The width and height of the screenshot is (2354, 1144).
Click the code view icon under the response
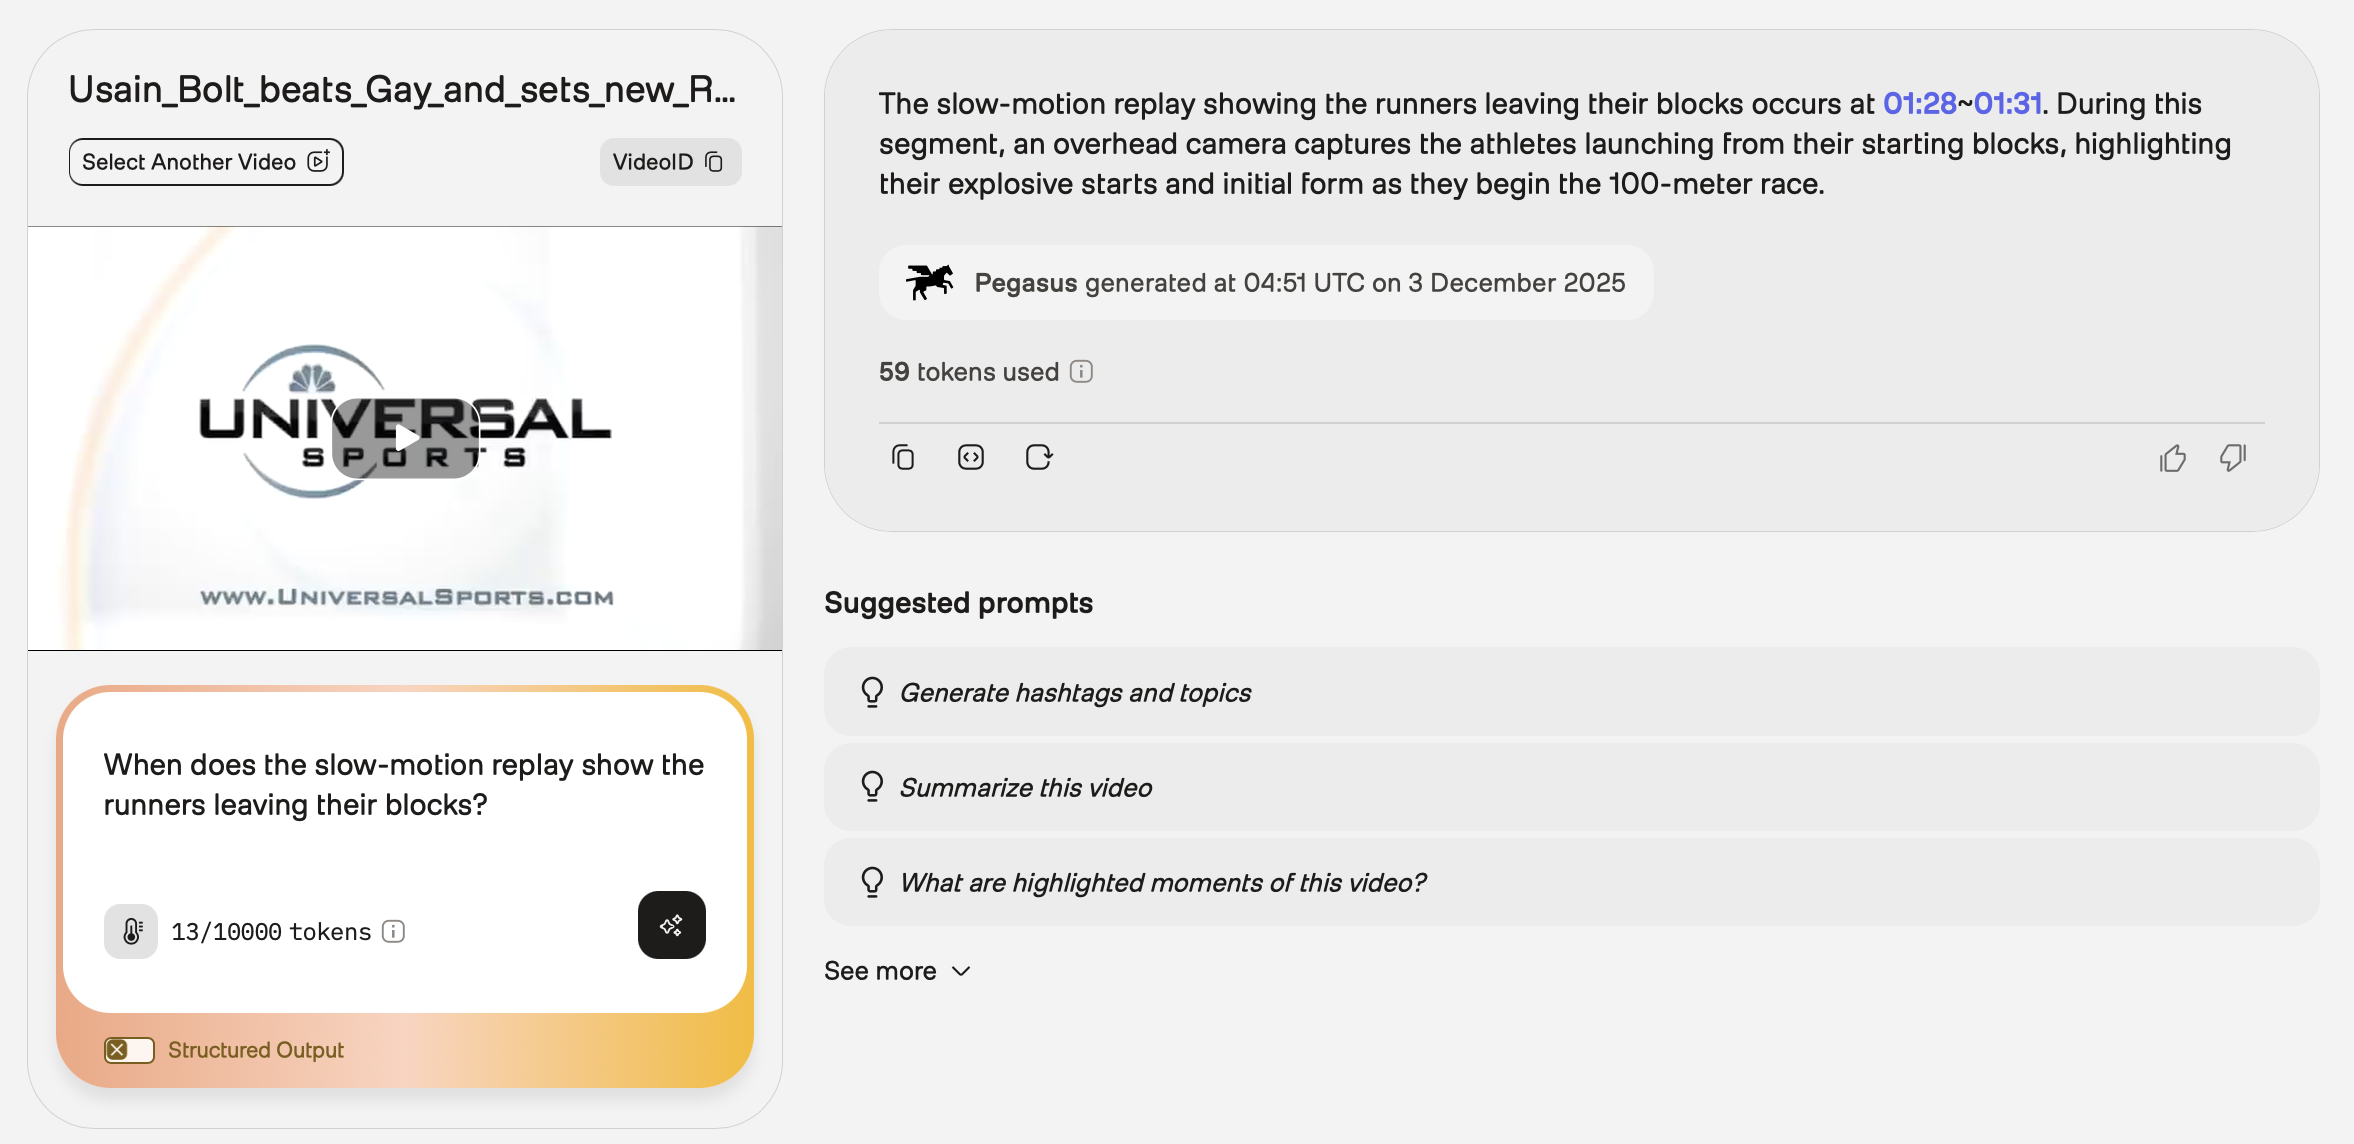point(971,458)
